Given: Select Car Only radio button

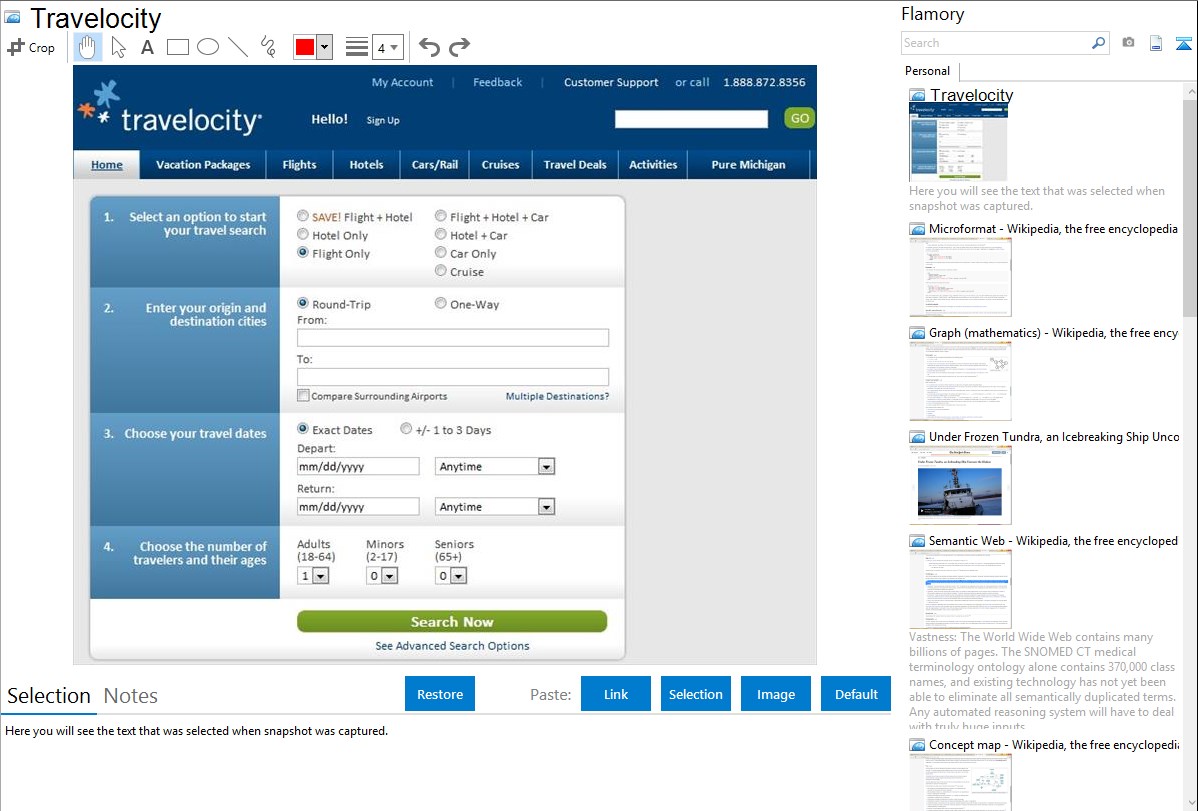Looking at the screenshot, I should 440,253.
